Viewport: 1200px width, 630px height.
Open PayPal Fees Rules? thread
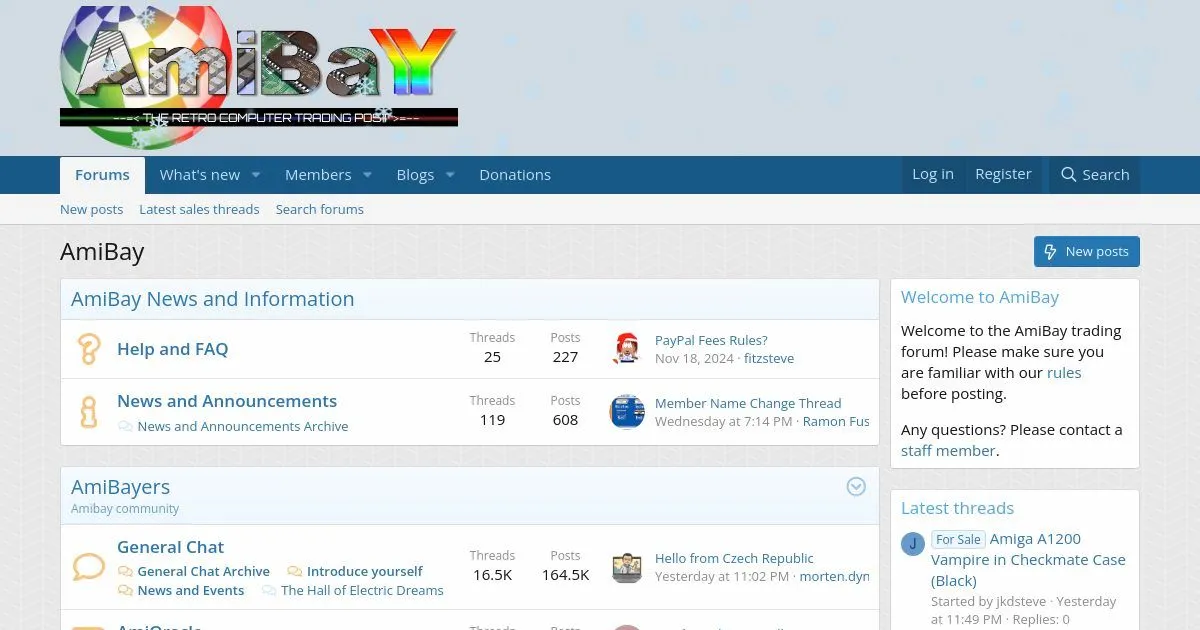(x=711, y=340)
